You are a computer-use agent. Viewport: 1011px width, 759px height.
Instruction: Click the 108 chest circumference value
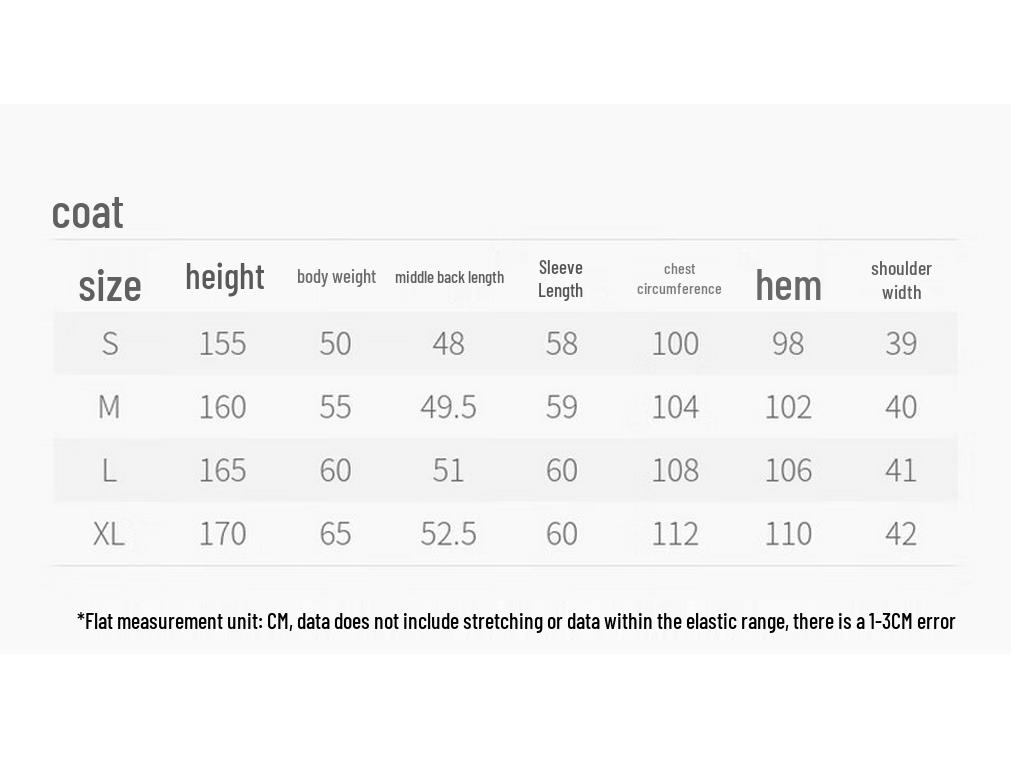675,470
